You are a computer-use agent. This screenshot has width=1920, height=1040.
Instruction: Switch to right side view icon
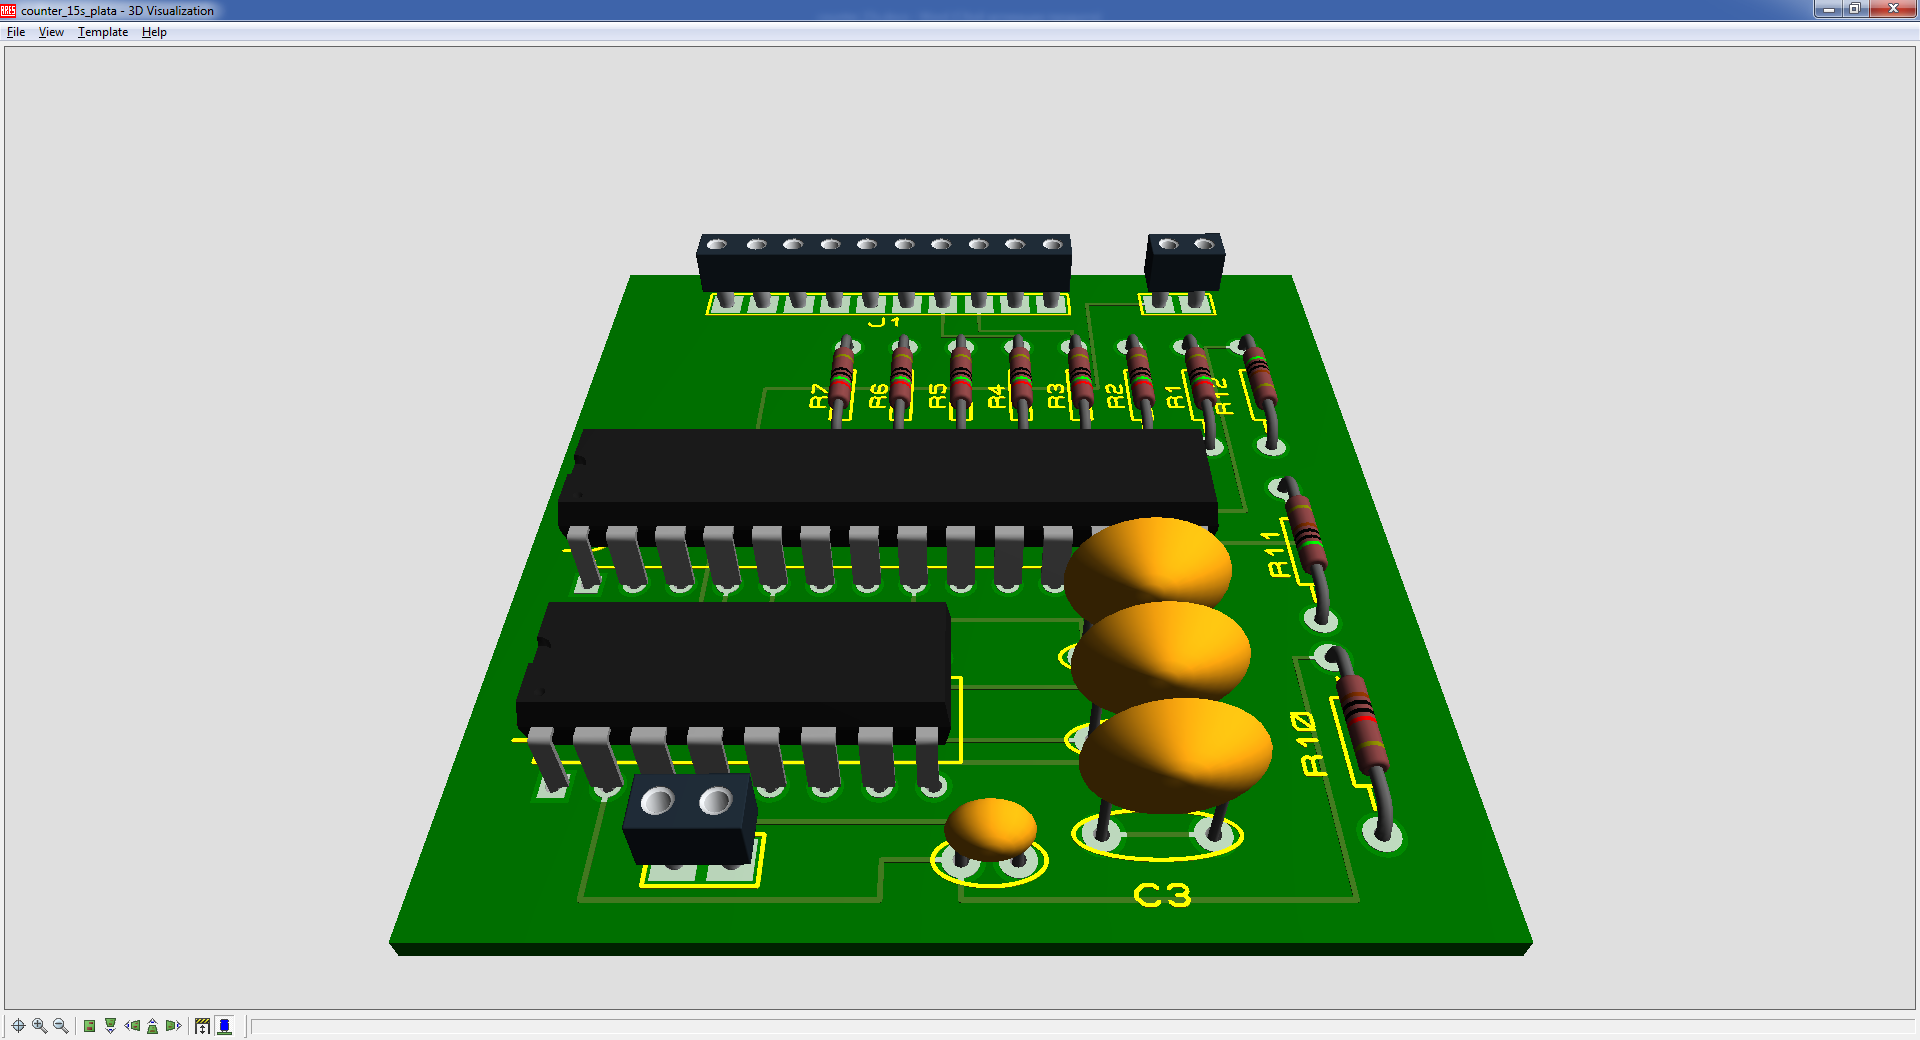(173, 1025)
